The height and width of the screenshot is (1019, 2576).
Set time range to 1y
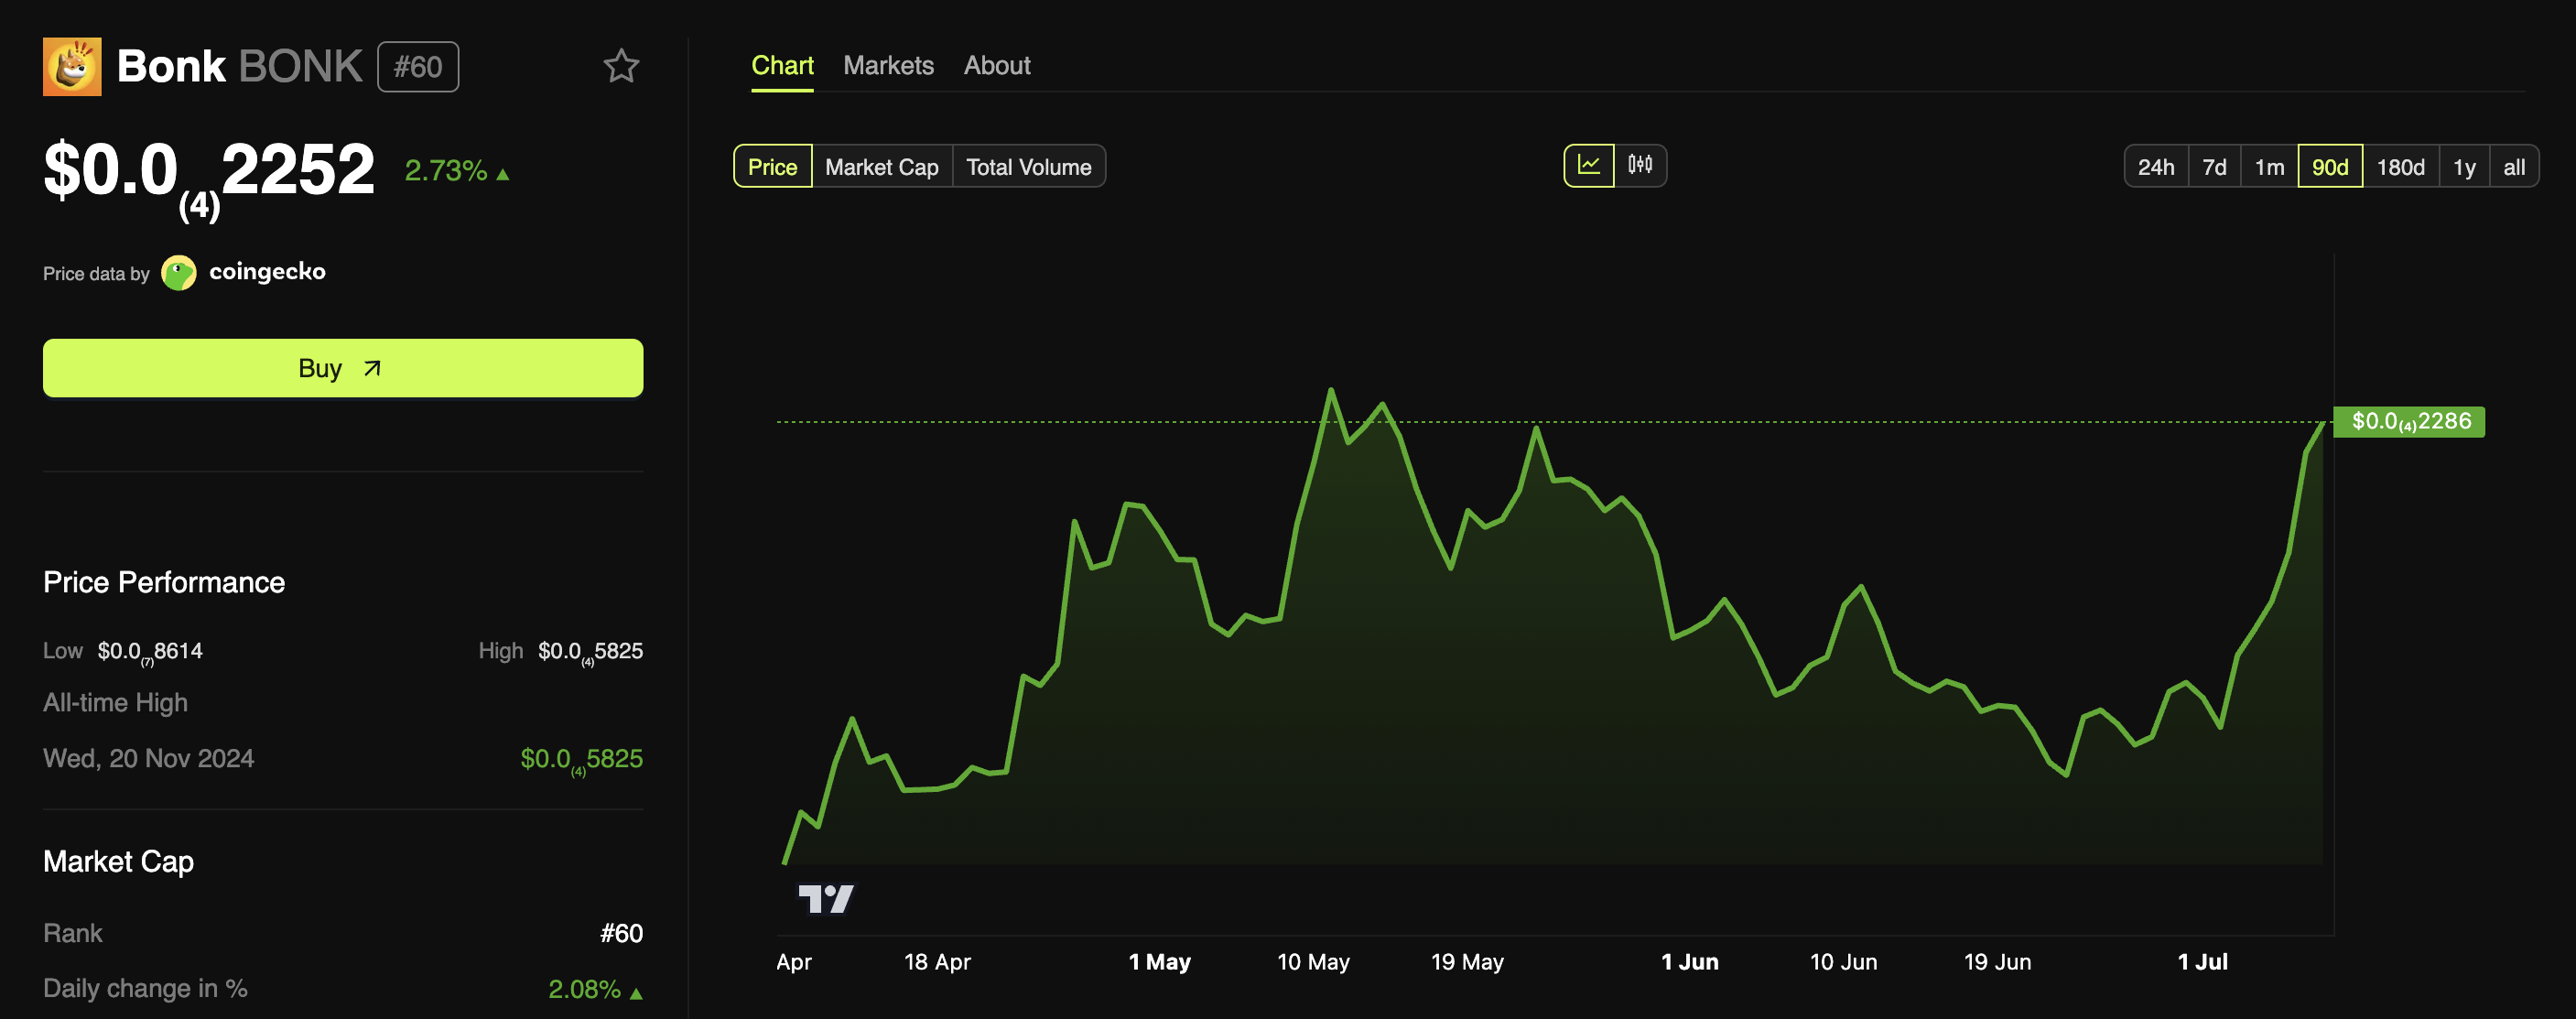click(x=2463, y=167)
